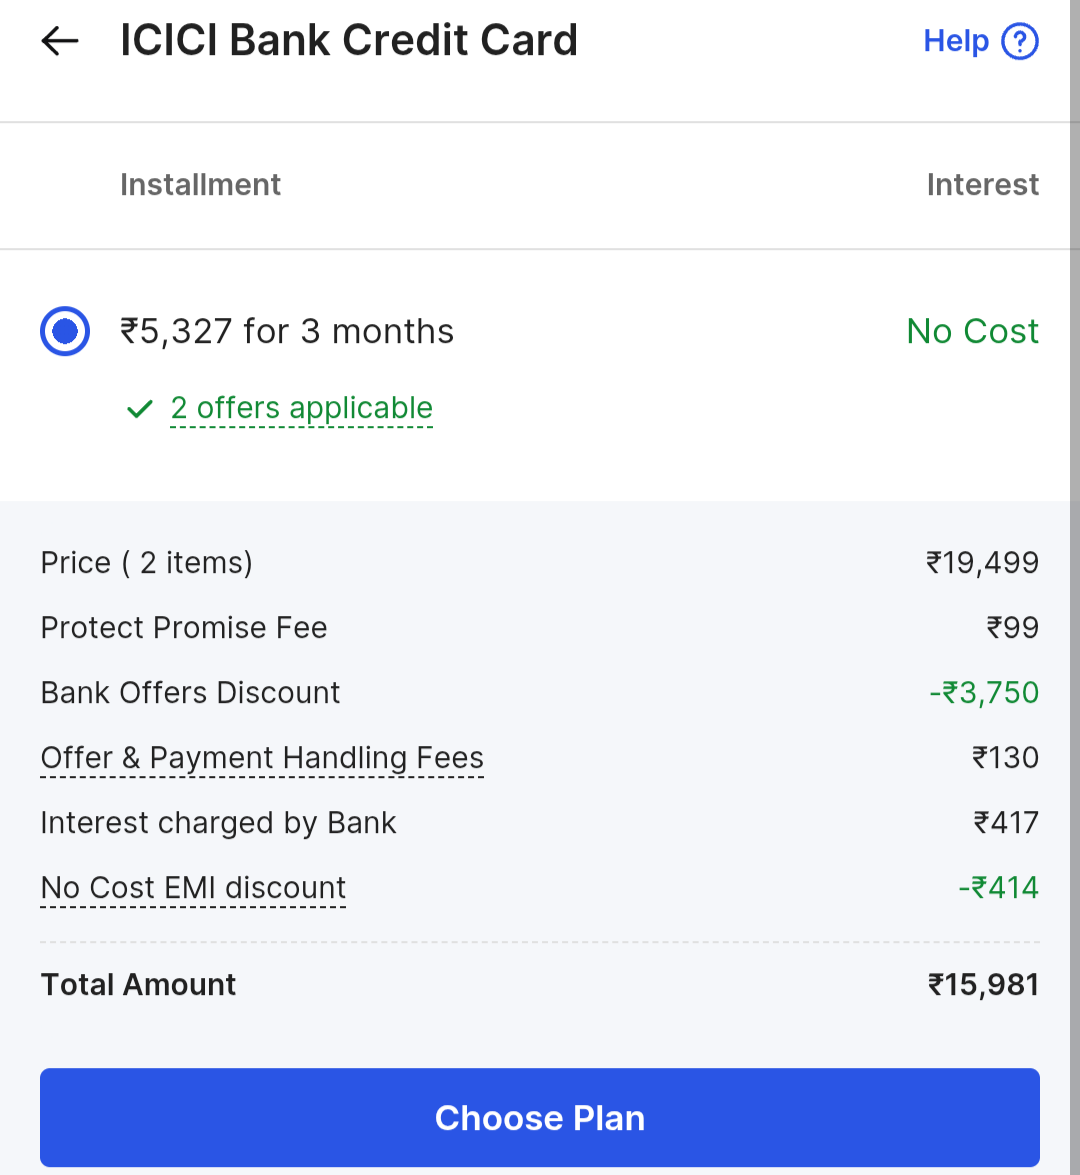Expand the No Cost EMI discount explanation
The image size is (1080, 1175).
192,887
